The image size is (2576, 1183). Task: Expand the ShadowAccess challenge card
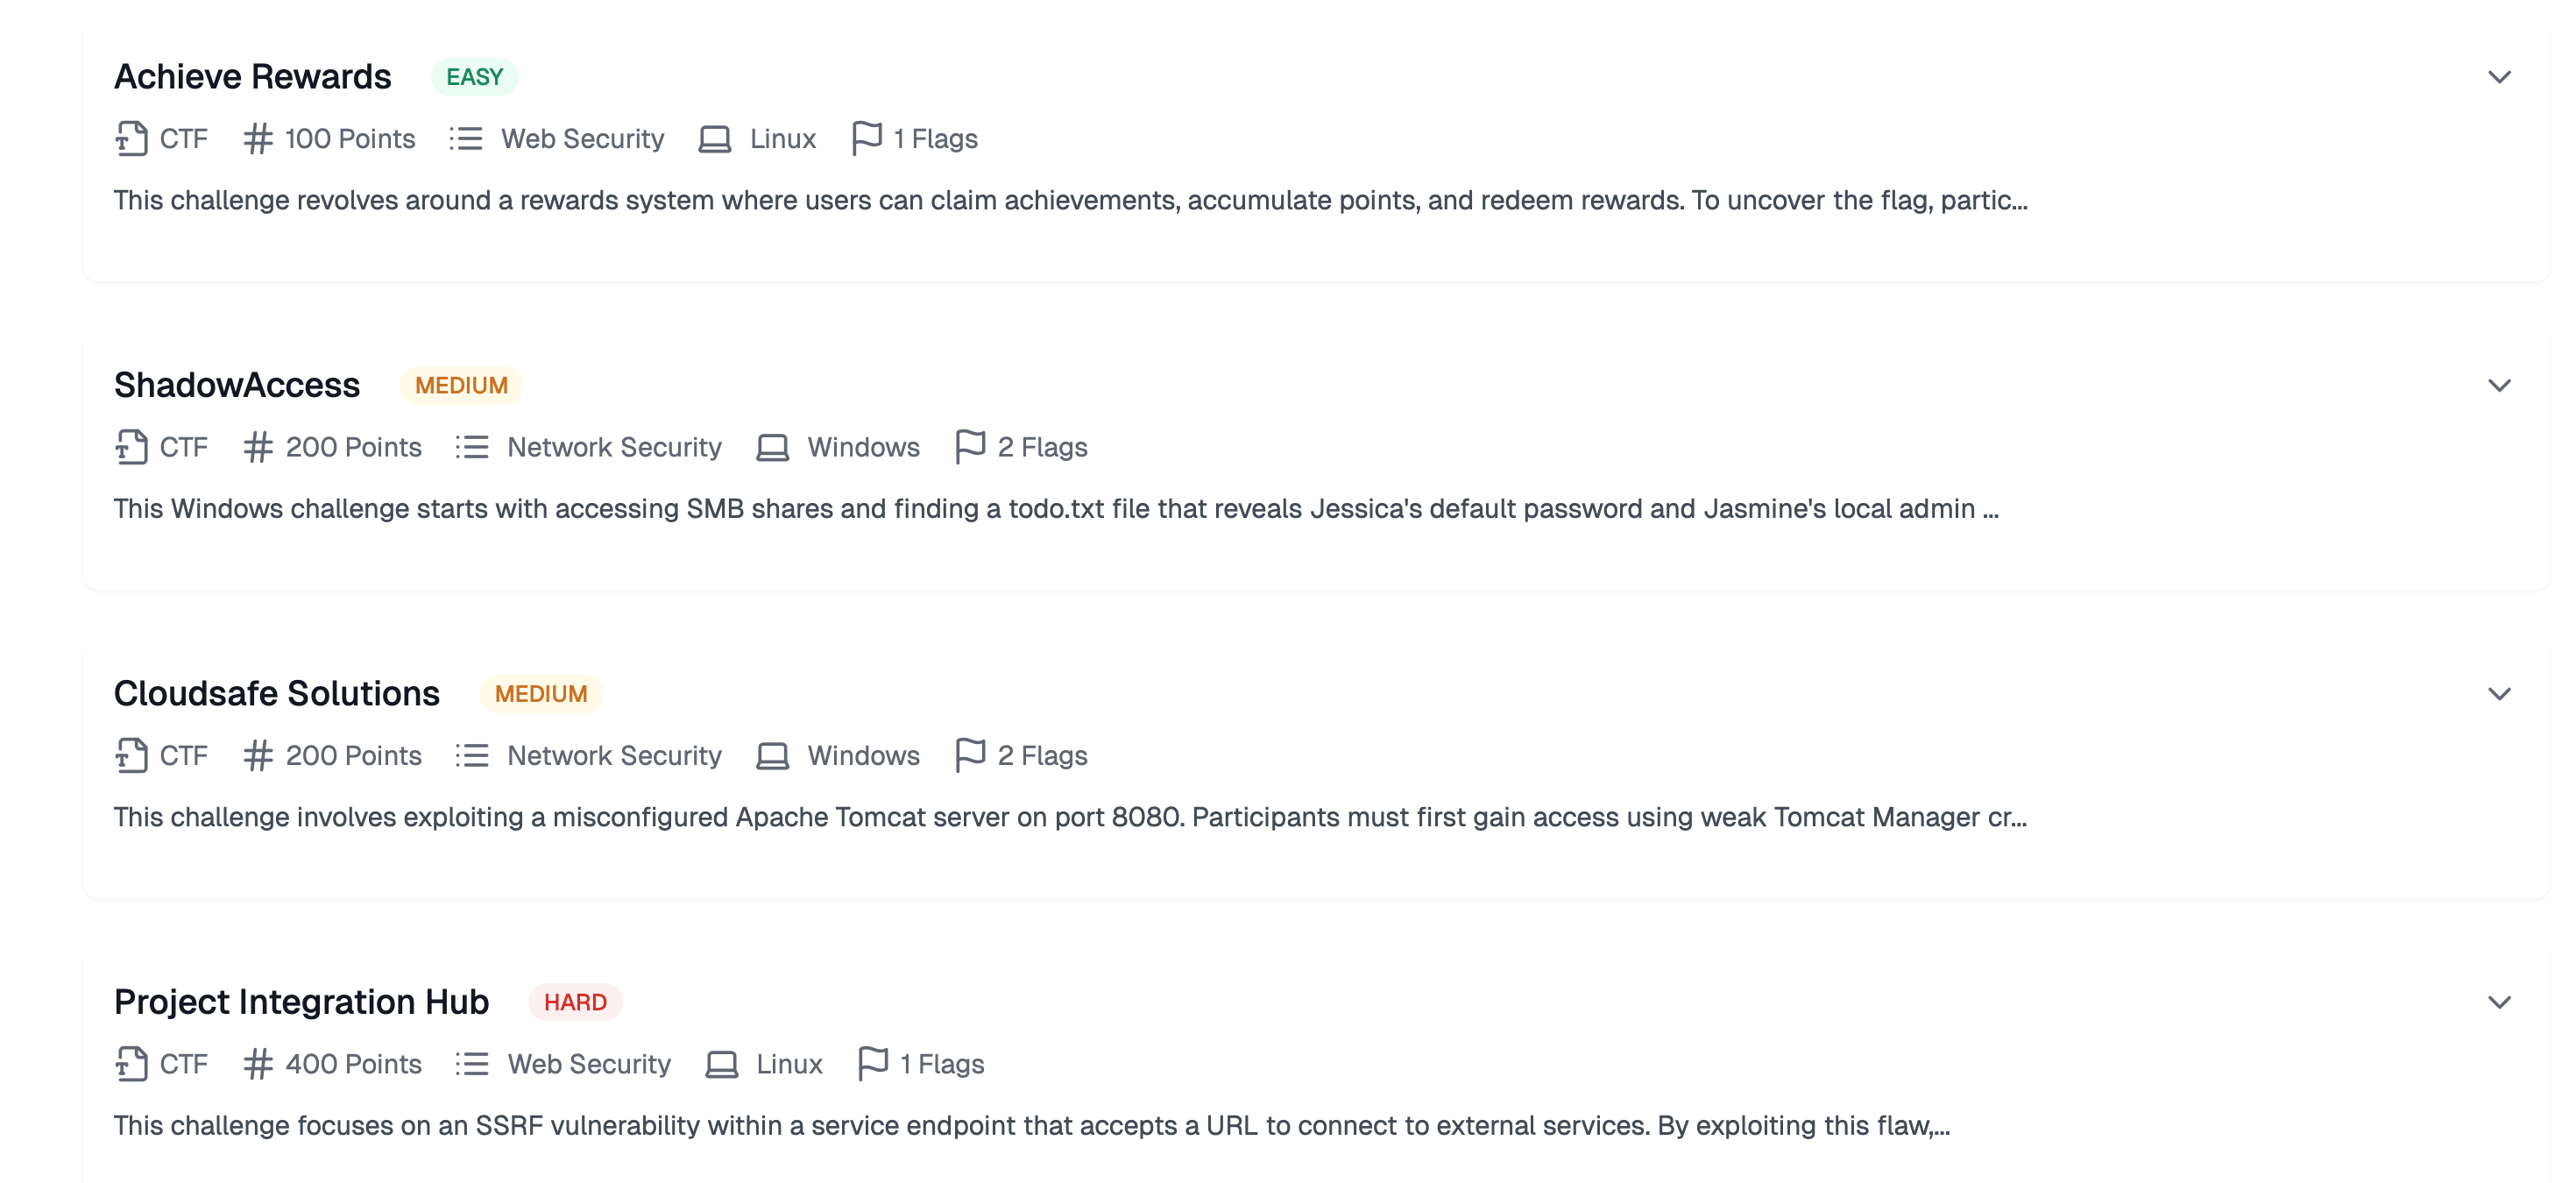[x=2500, y=384]
